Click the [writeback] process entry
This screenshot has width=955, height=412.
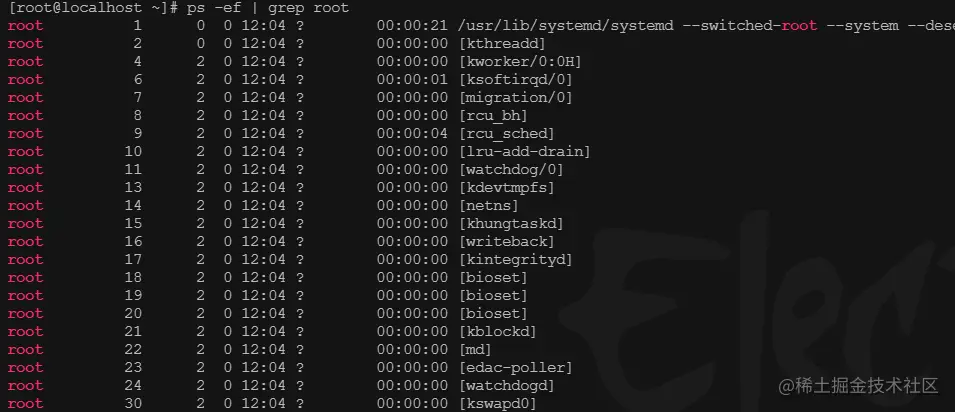pos(507,241)
